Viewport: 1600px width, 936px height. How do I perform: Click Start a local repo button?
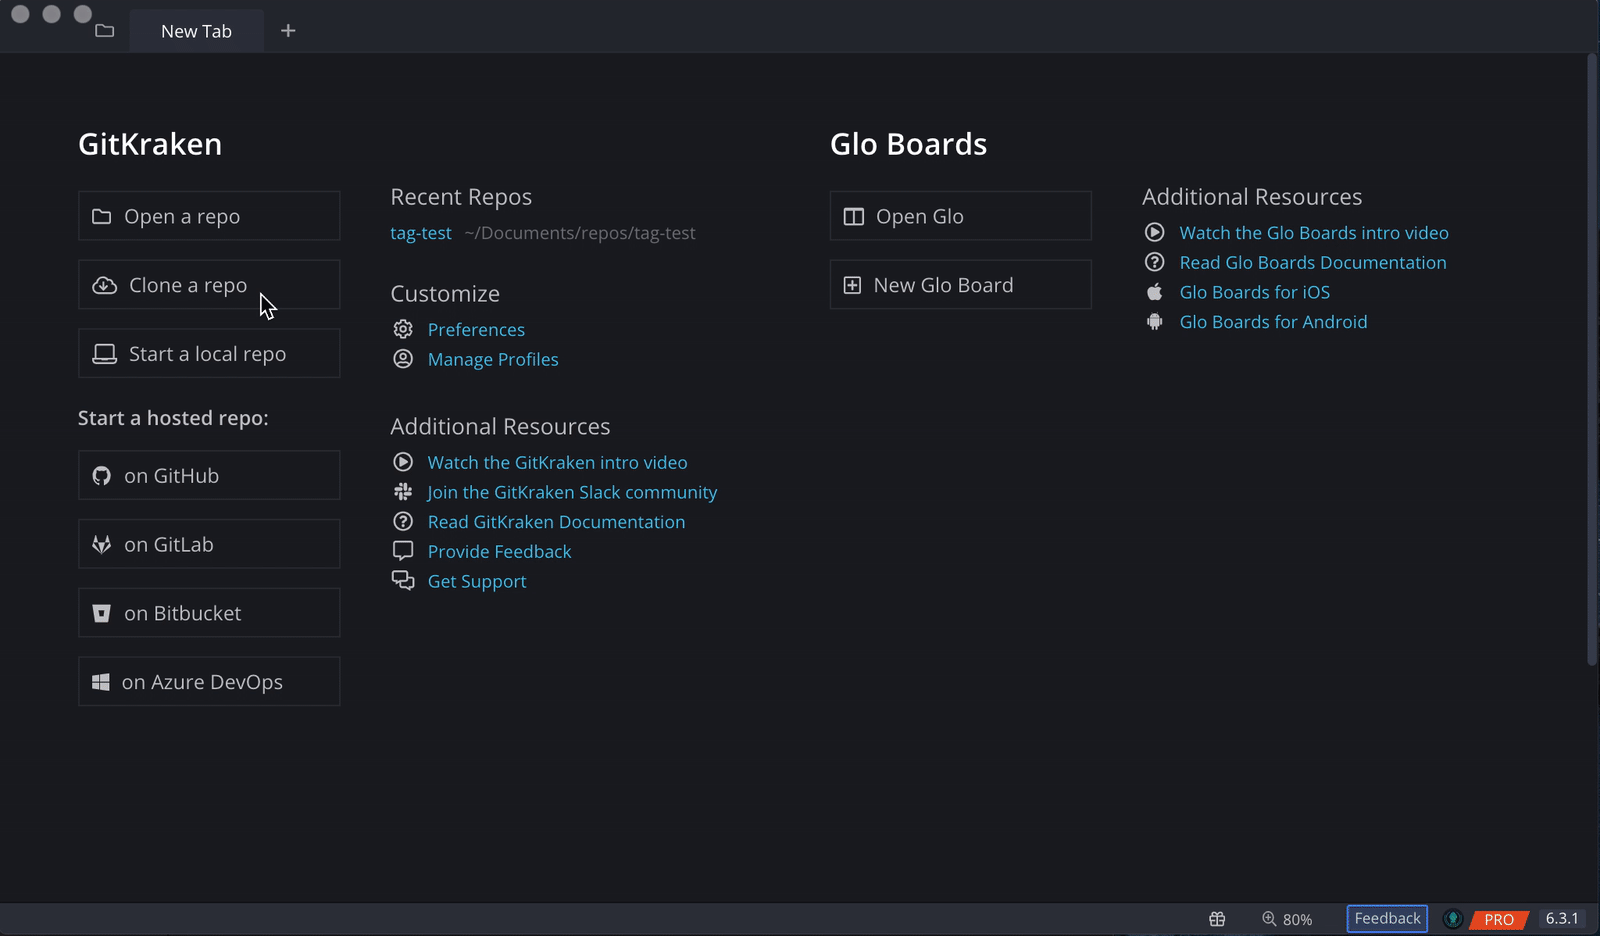[209, 354]
